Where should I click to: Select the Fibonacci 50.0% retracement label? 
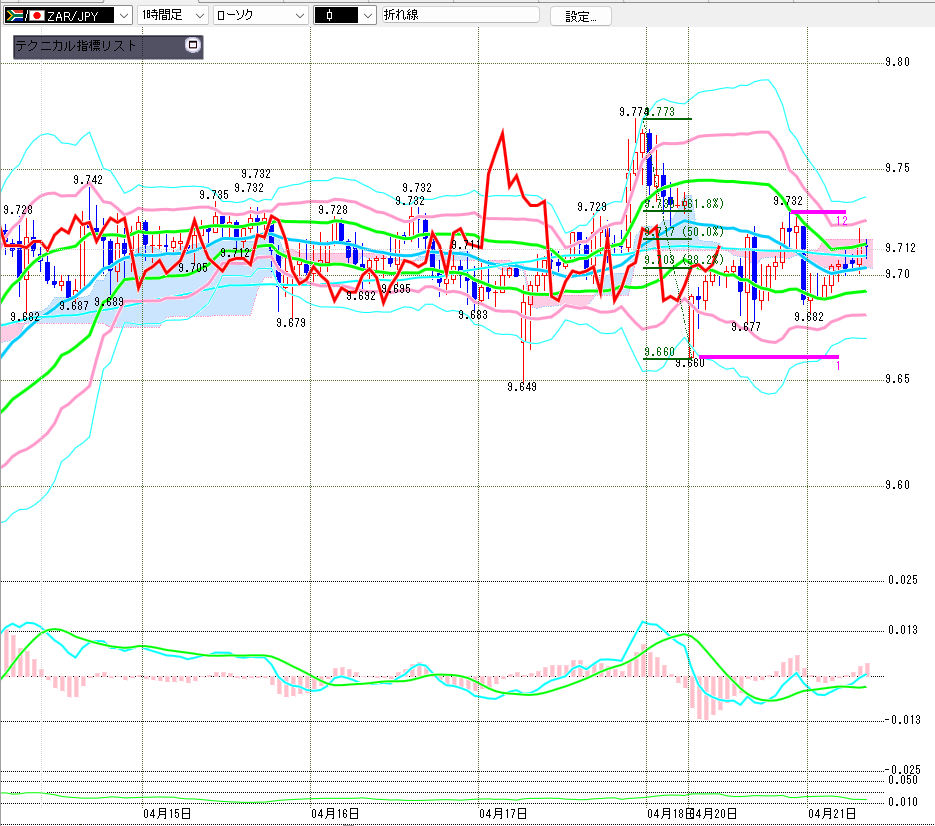690,232
